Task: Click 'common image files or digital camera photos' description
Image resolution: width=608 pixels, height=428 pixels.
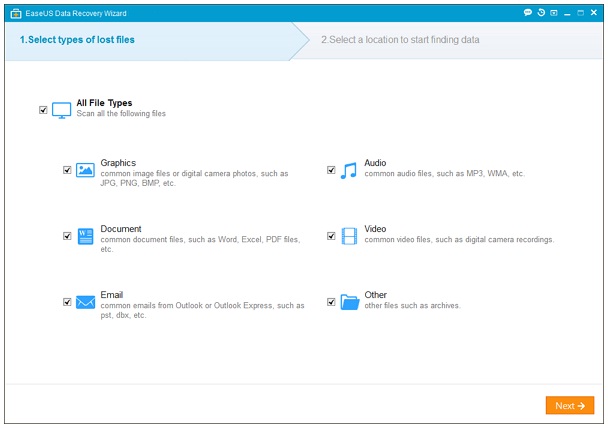Action: click(x=194, y=178)
